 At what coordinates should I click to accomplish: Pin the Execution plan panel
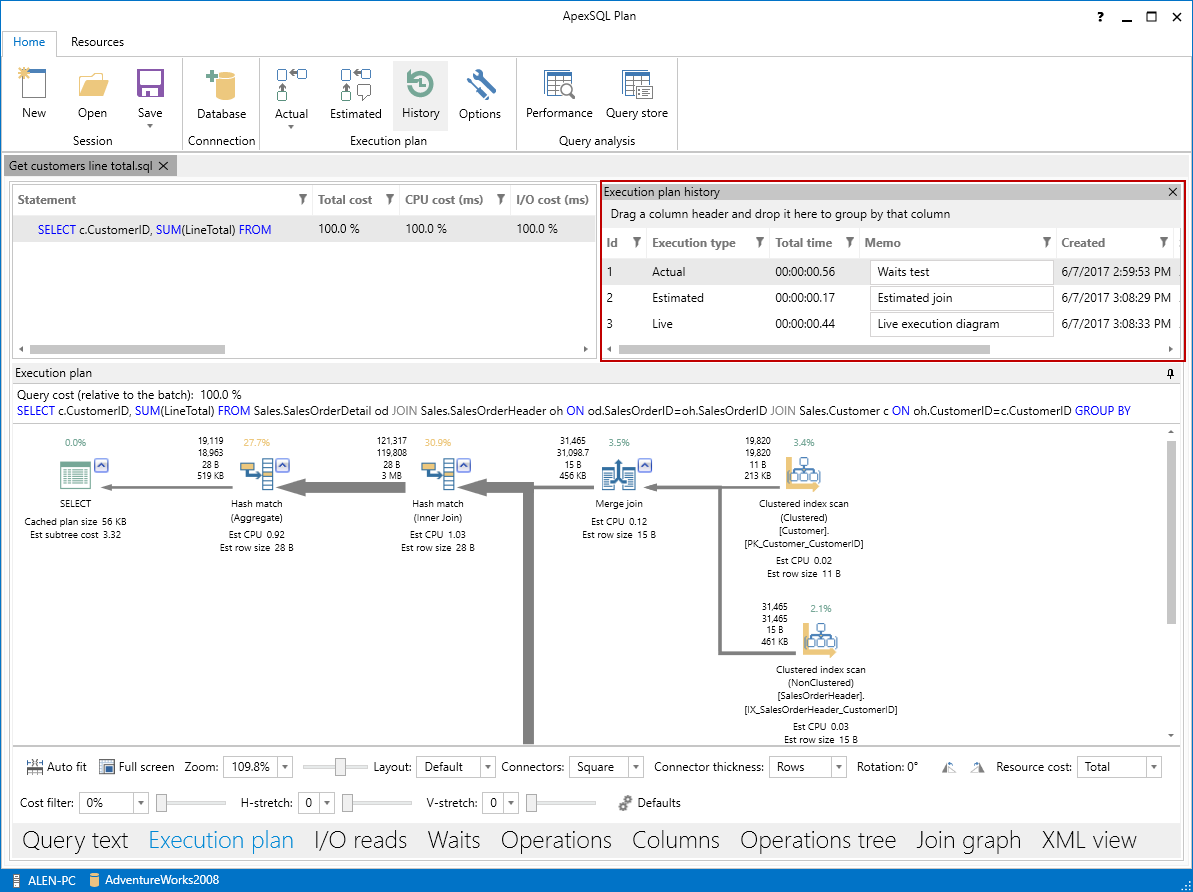1171,374
